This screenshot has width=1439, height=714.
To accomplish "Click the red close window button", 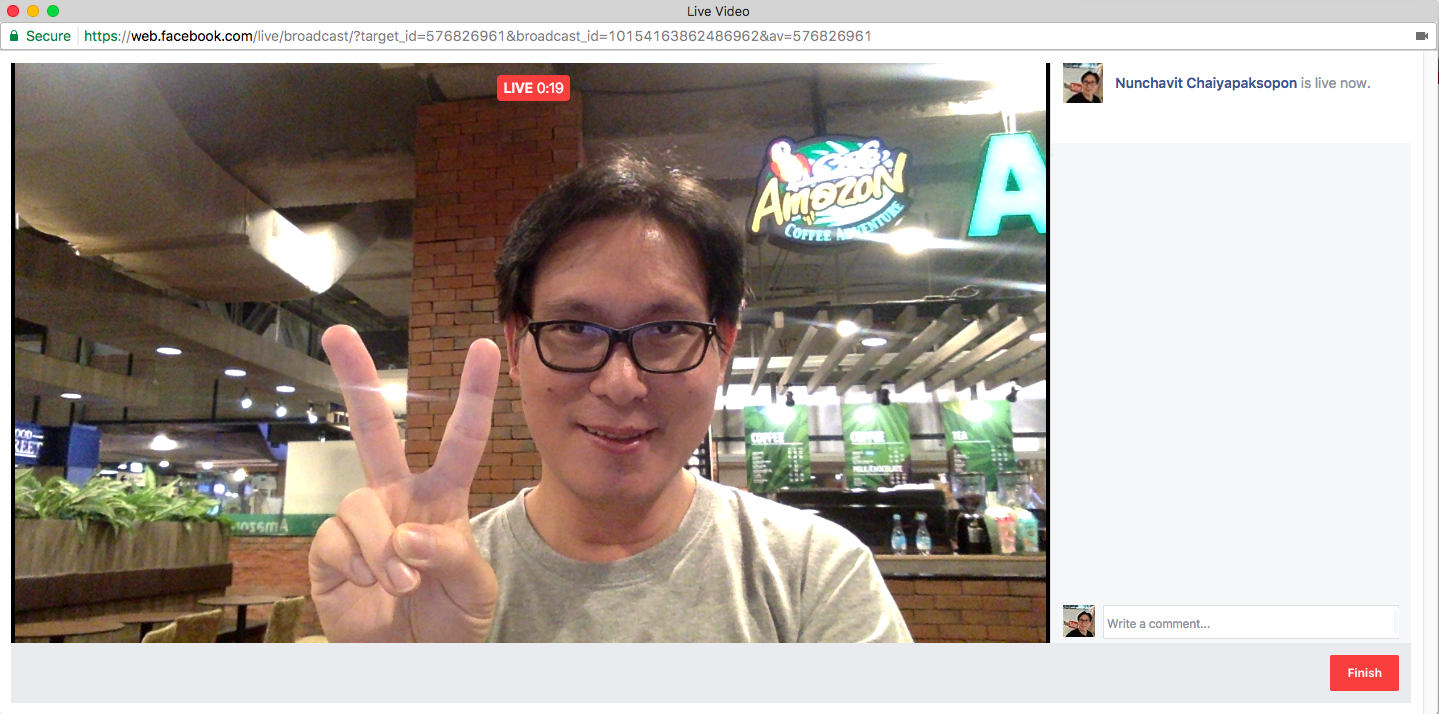I will (x=13, y=11).
